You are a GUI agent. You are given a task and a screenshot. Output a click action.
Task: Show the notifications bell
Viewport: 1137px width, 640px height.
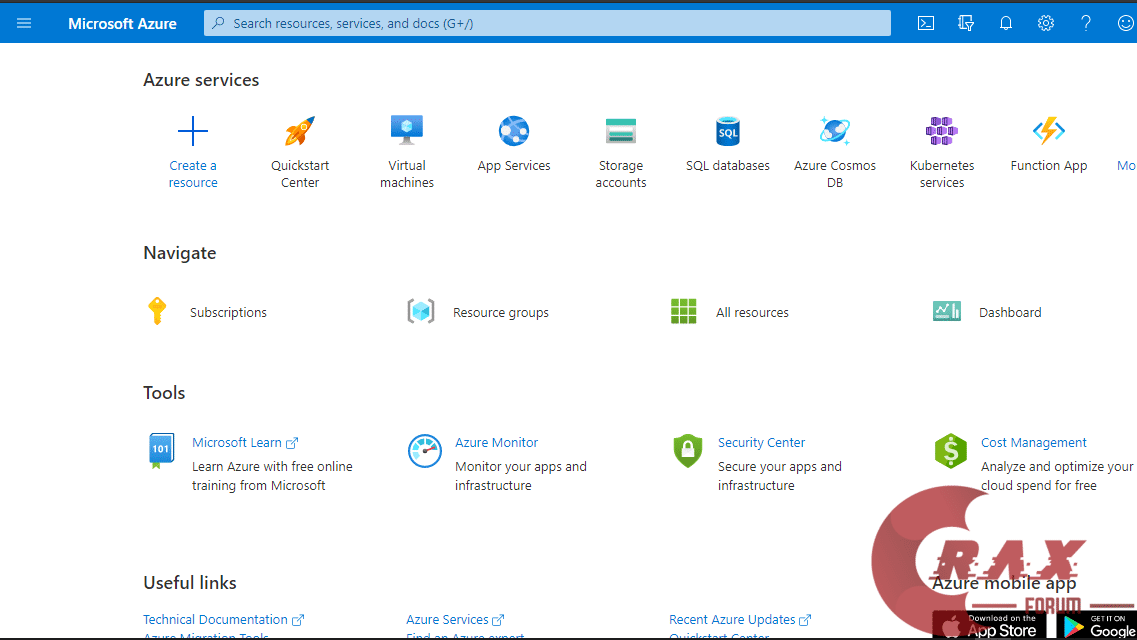click(1006, 23)
